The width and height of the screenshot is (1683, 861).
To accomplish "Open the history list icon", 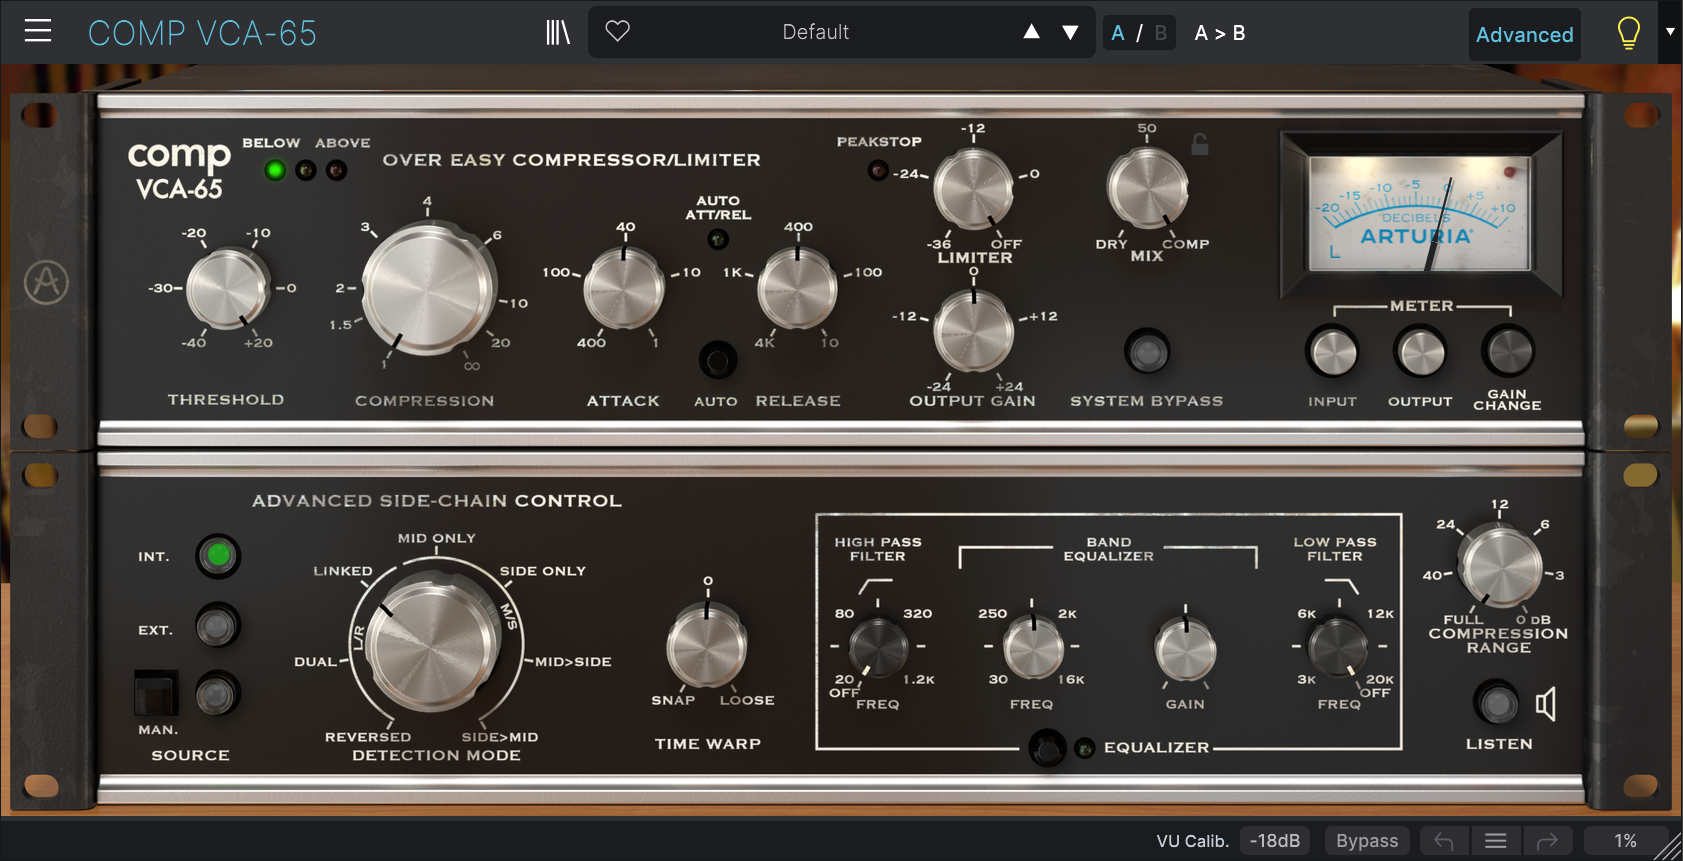I will pyautogui.click(x=1495, y=841).
